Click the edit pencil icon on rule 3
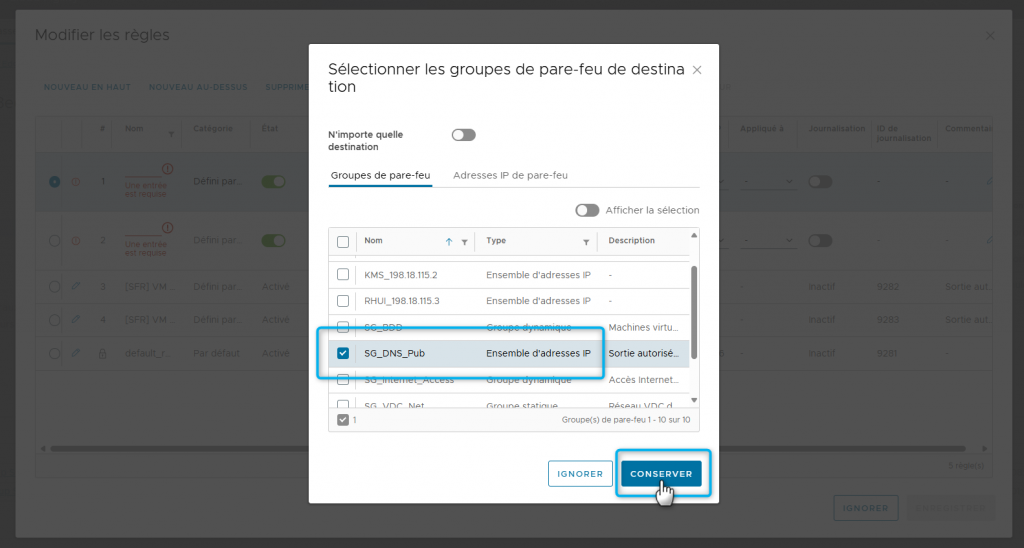The height and width of the screenshot is (548, 1024). coord(76,287)
